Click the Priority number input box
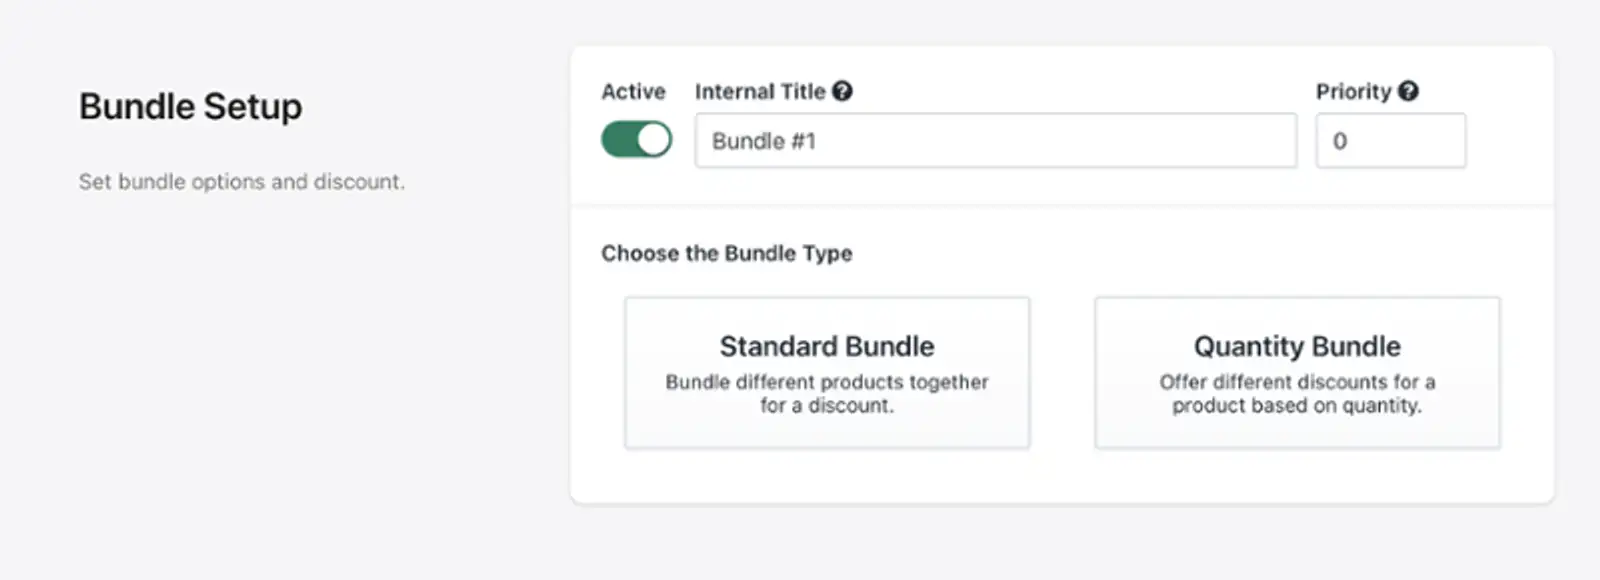 [x=1390, y=141]
